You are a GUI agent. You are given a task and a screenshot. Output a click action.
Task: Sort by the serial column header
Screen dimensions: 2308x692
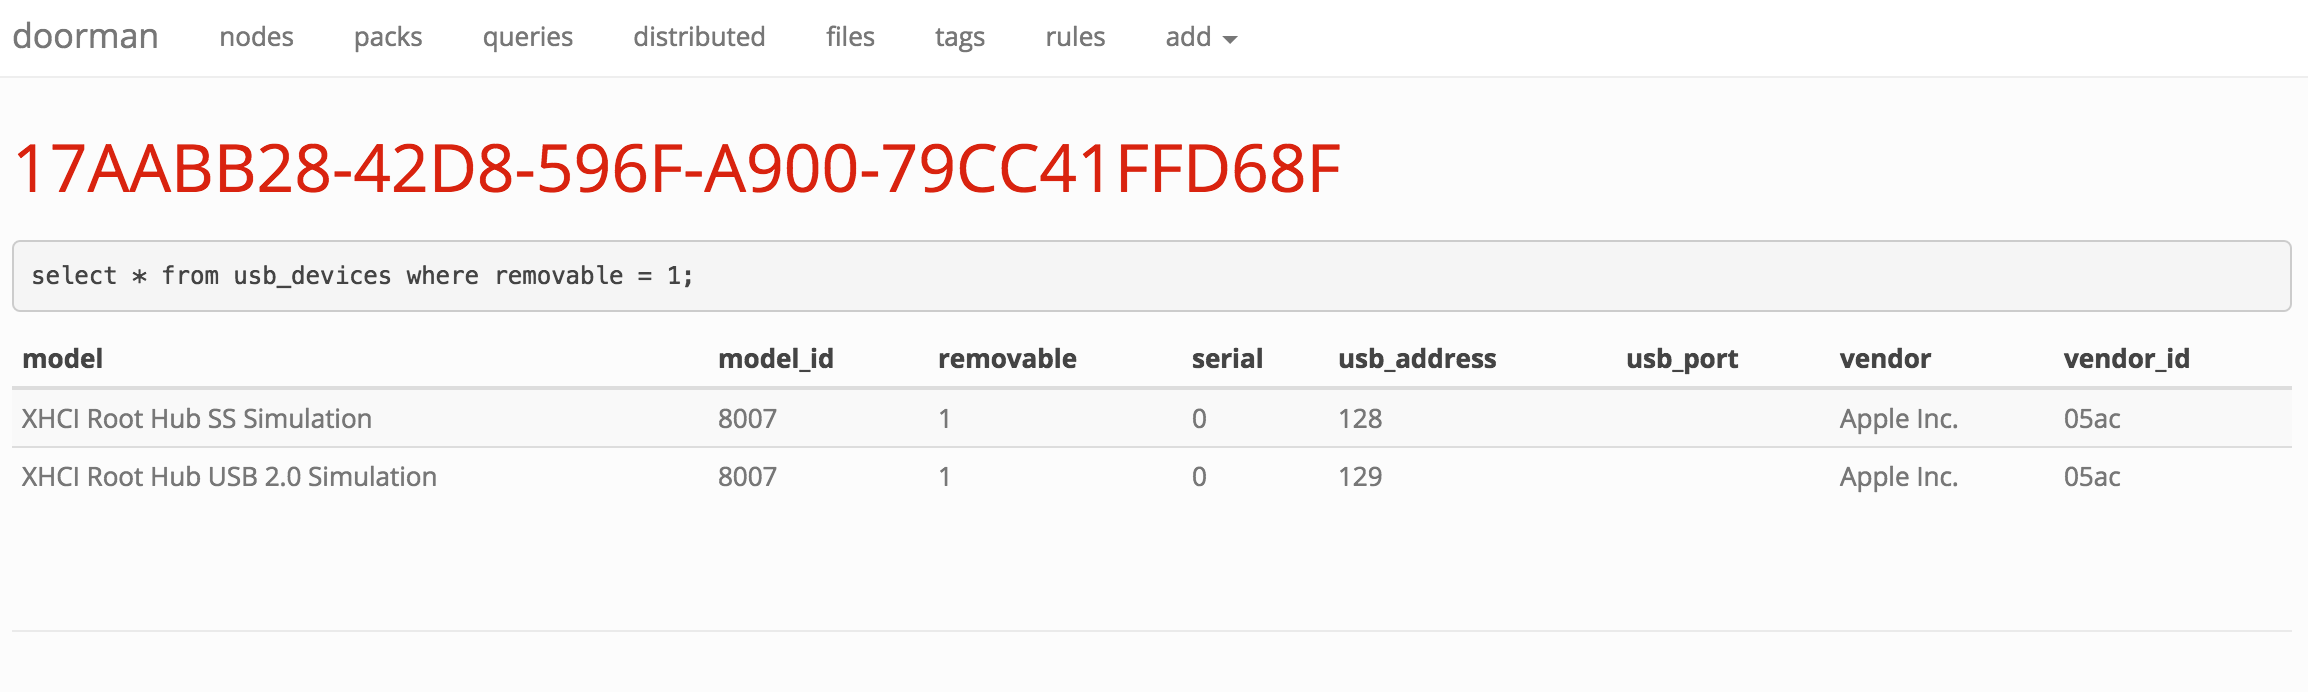click(1226, 358)
